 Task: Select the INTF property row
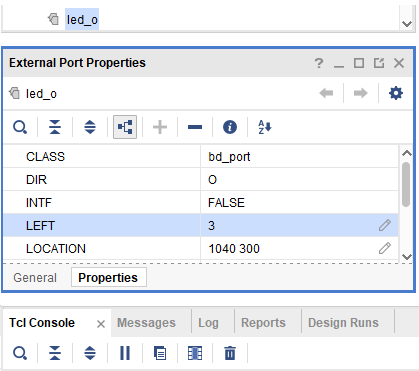[201, 202]
